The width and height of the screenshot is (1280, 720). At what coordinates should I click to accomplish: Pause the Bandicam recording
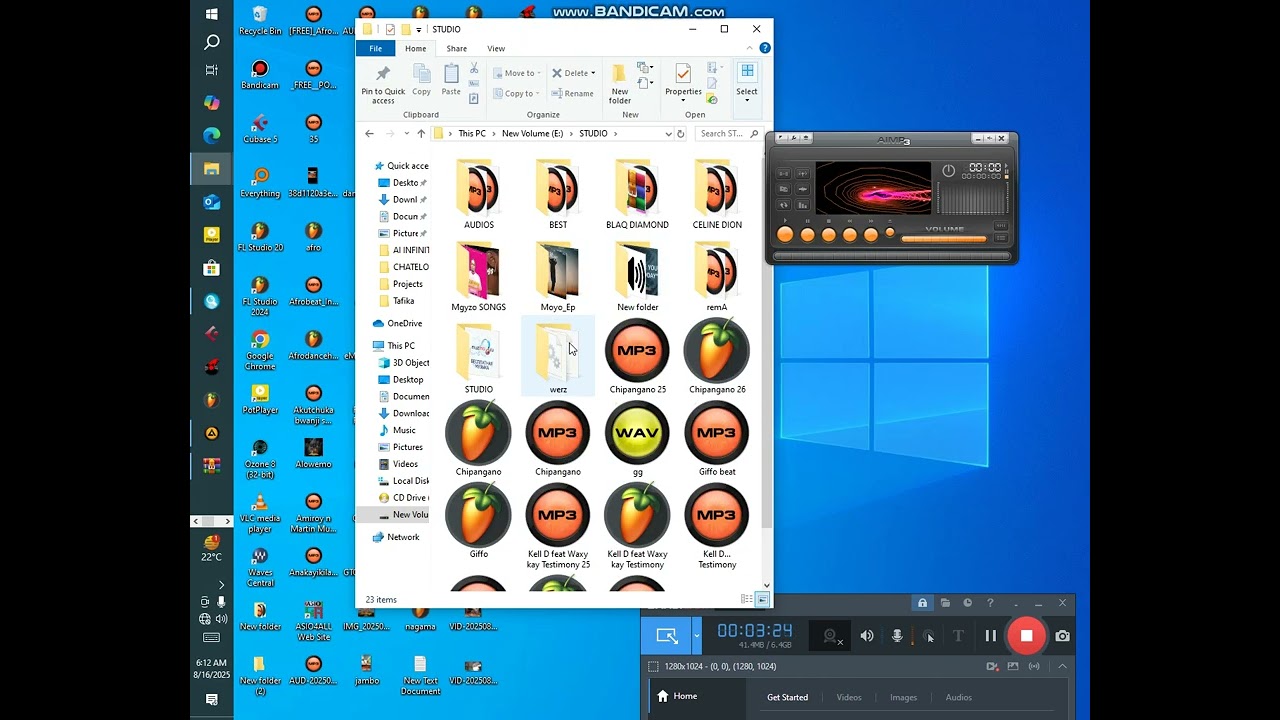990,635
